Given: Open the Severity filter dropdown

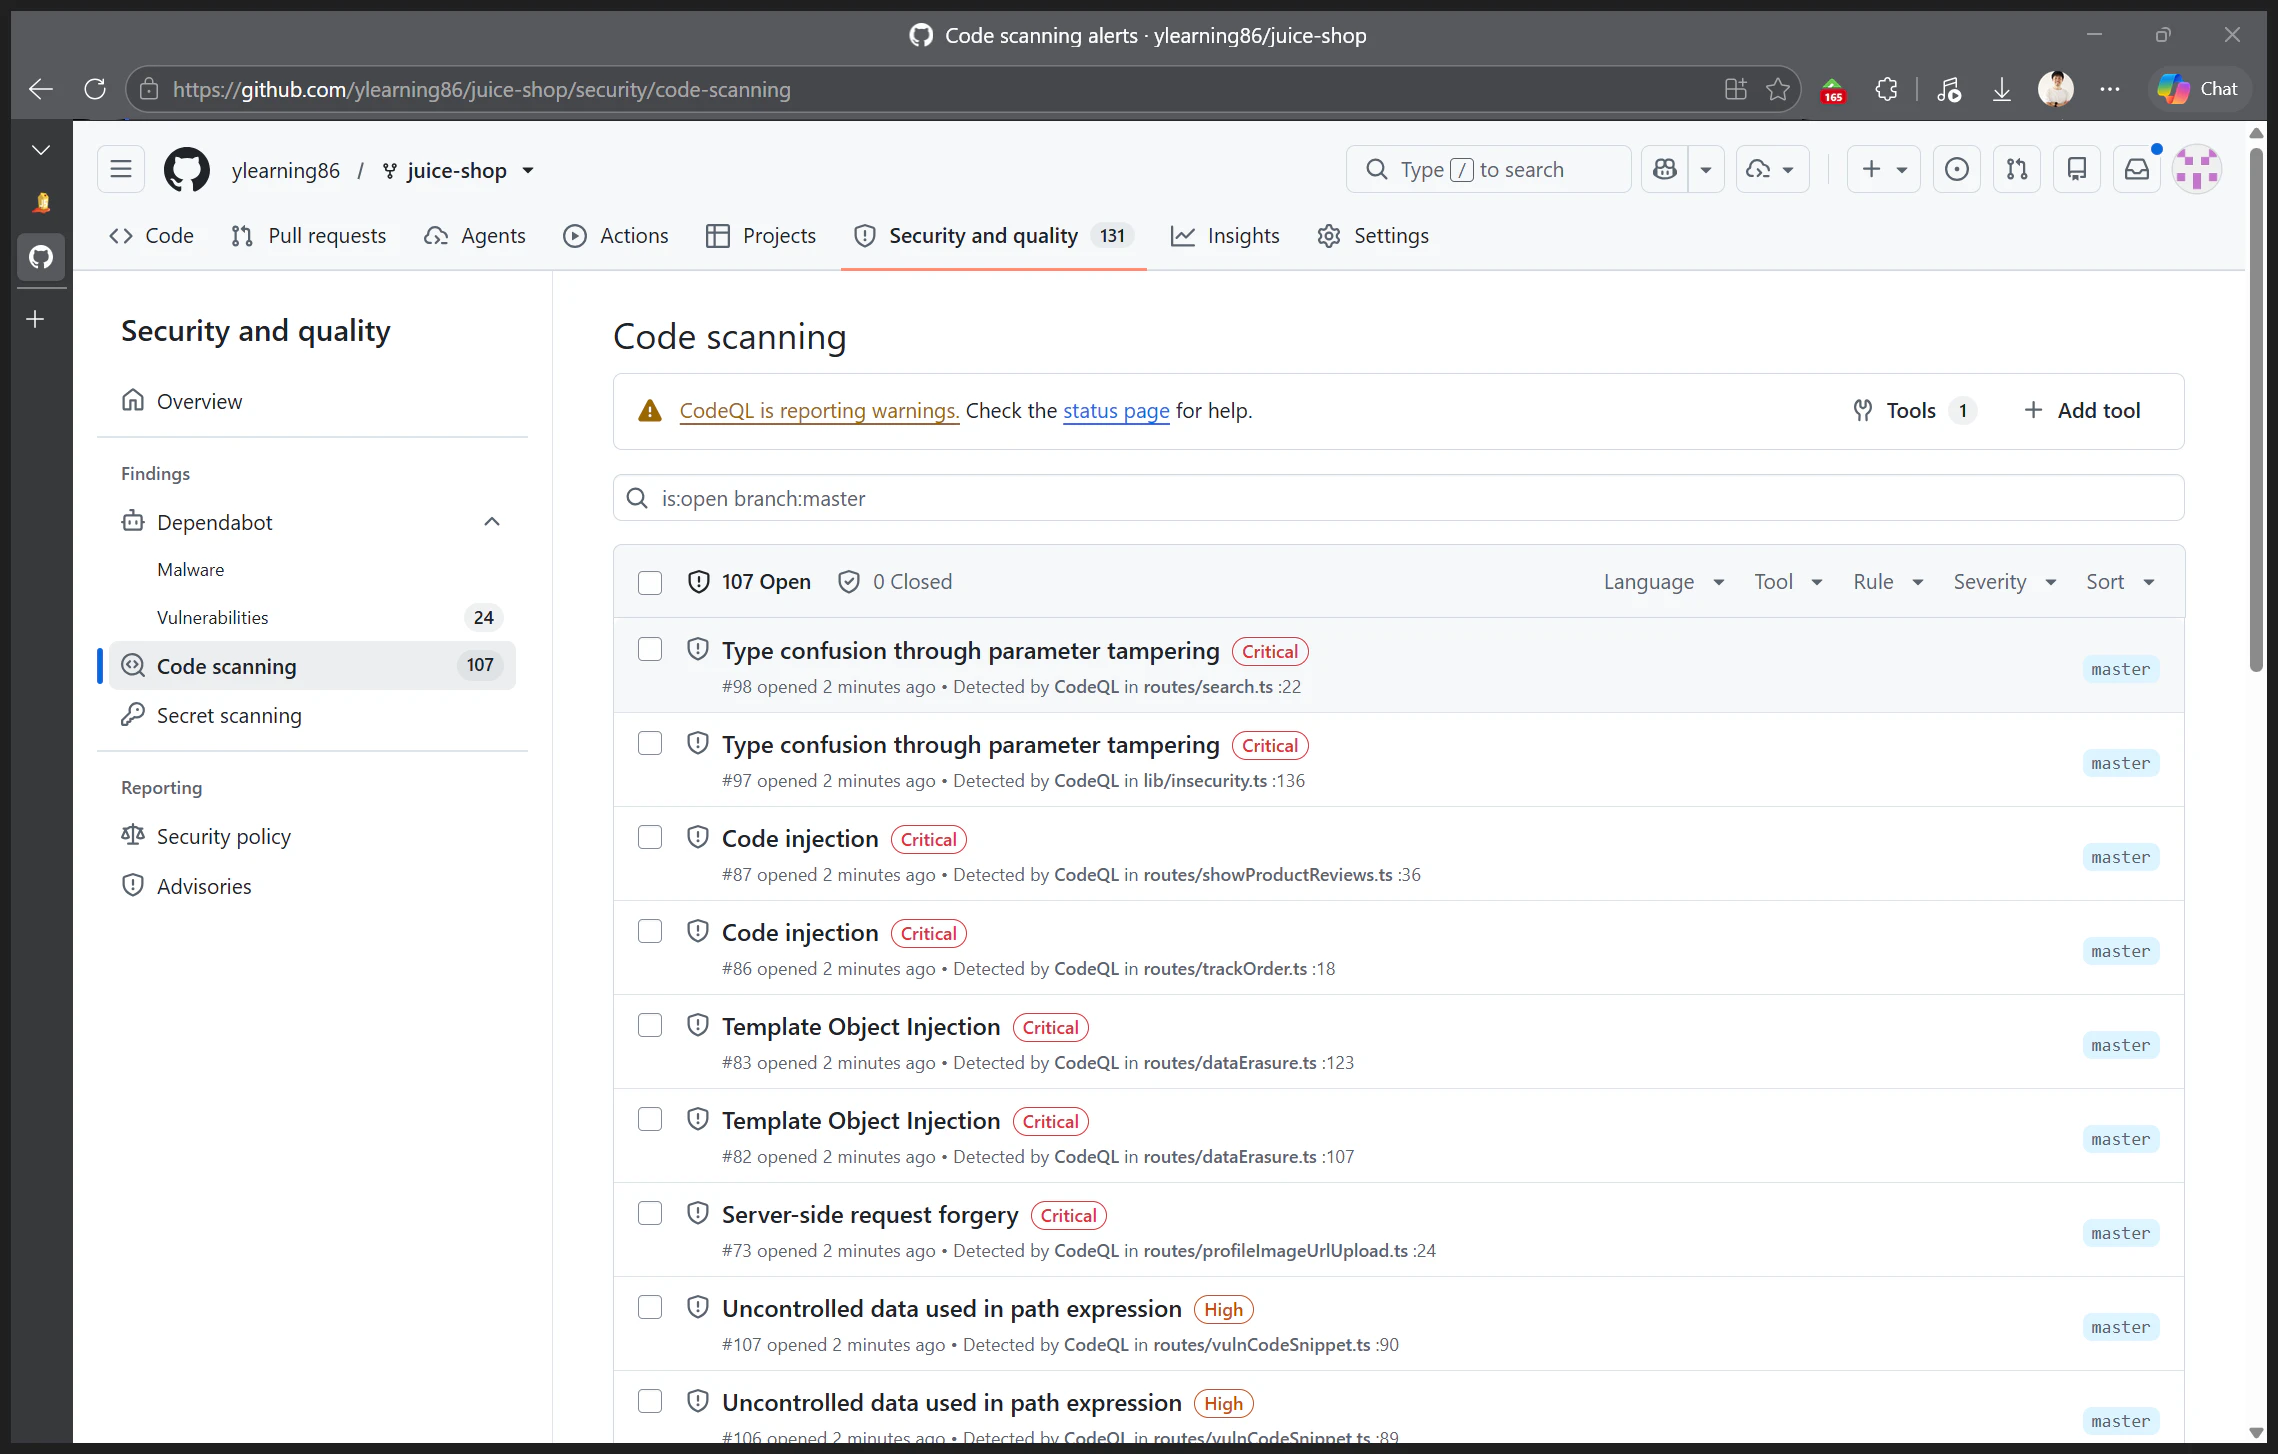Looking at the screenshot, I should coord(2005,582).
